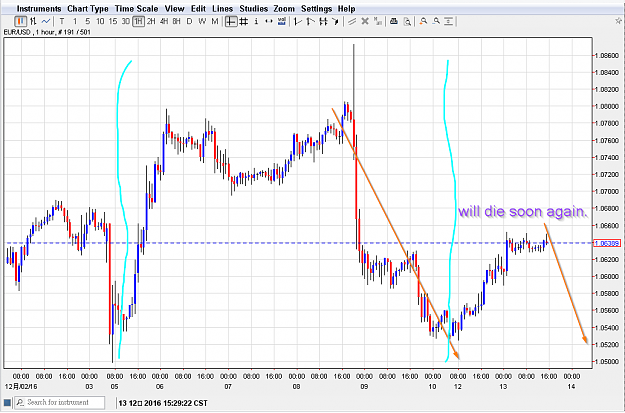Switch to 4H time scale
The width and height of the screenshot is (625, 413).
coord(164,21)
